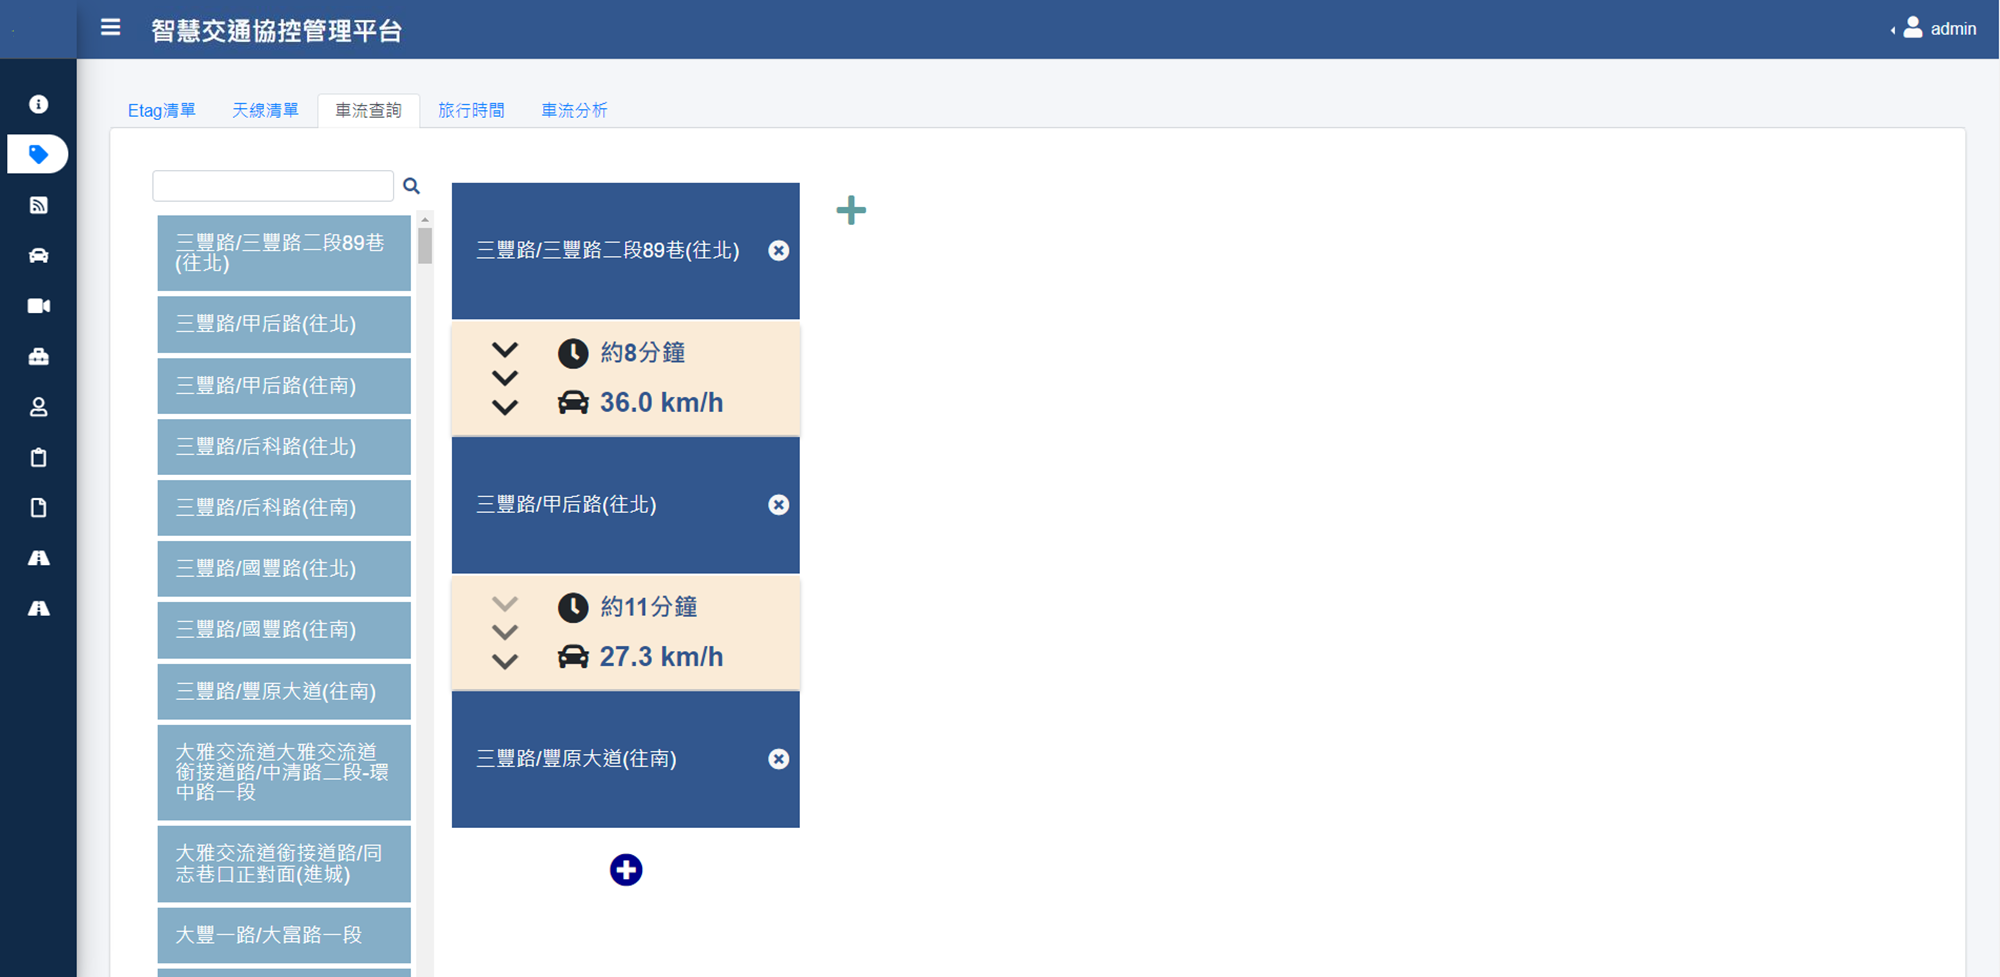Click the scrollbar up arrow

click(x=425, y=219)
